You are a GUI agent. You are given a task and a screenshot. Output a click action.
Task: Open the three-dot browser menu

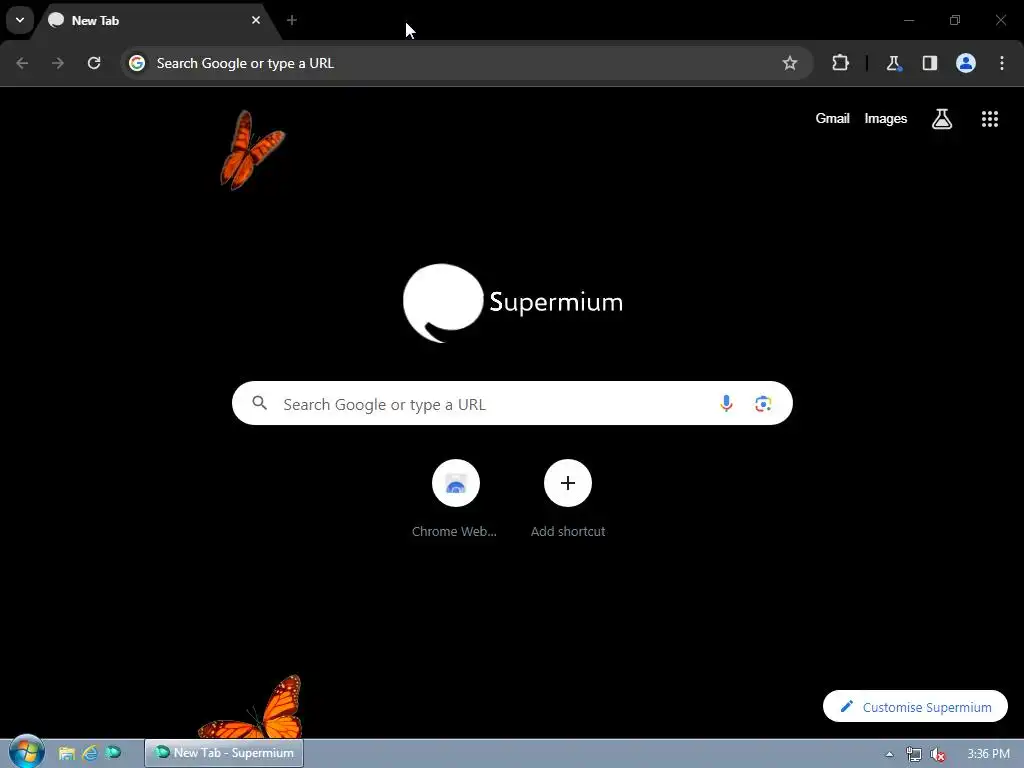(x=1002, y=63)
